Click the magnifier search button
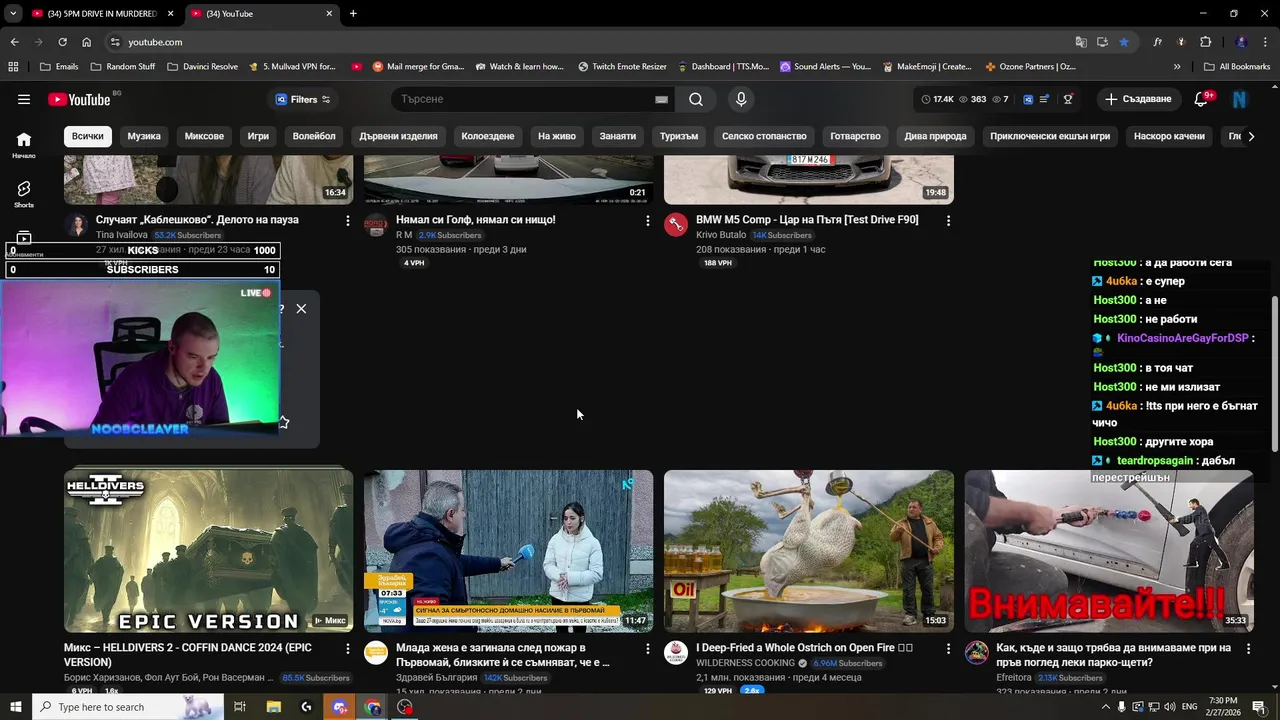1280x720 pixels. click(696, 99)
